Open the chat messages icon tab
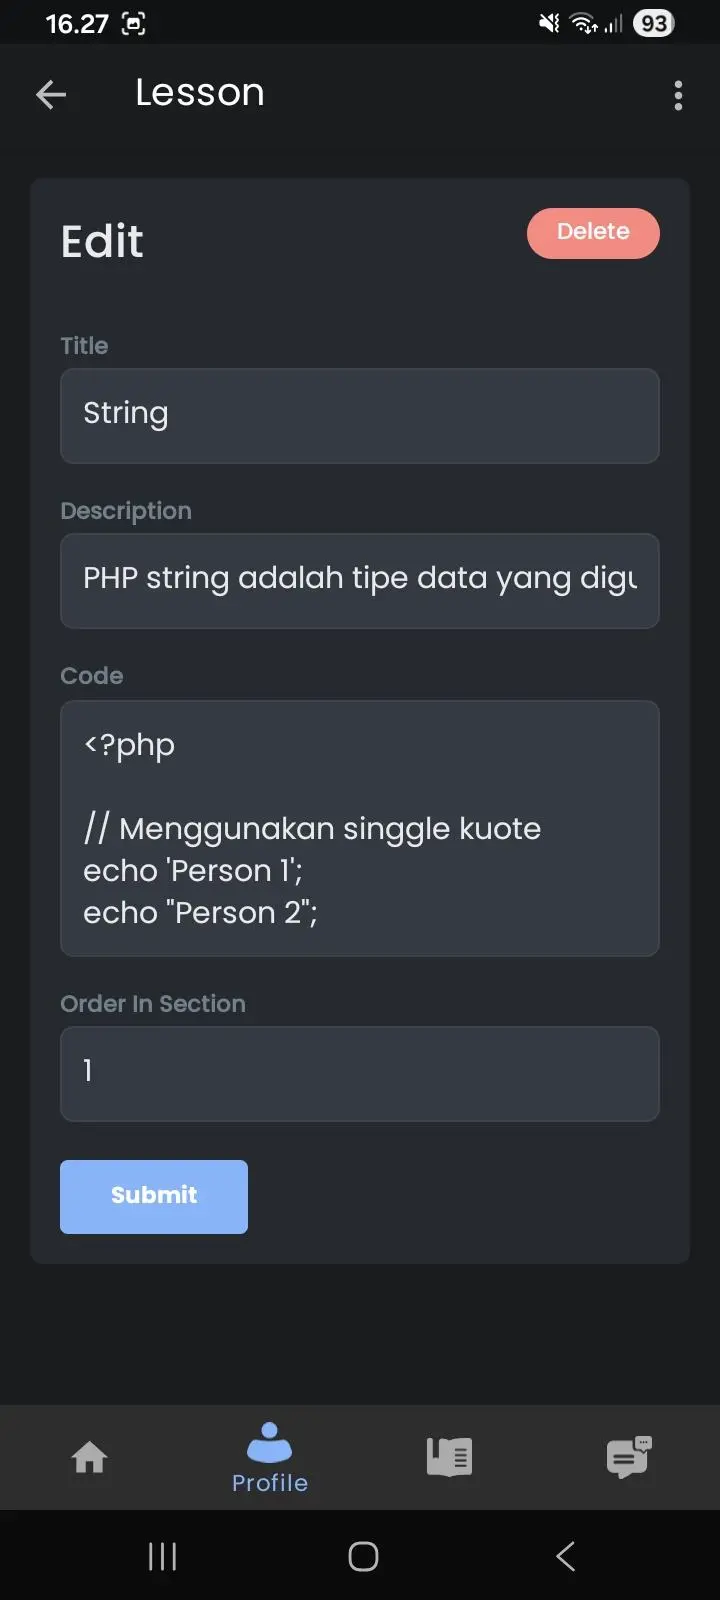 click(x=629, y=1457)
